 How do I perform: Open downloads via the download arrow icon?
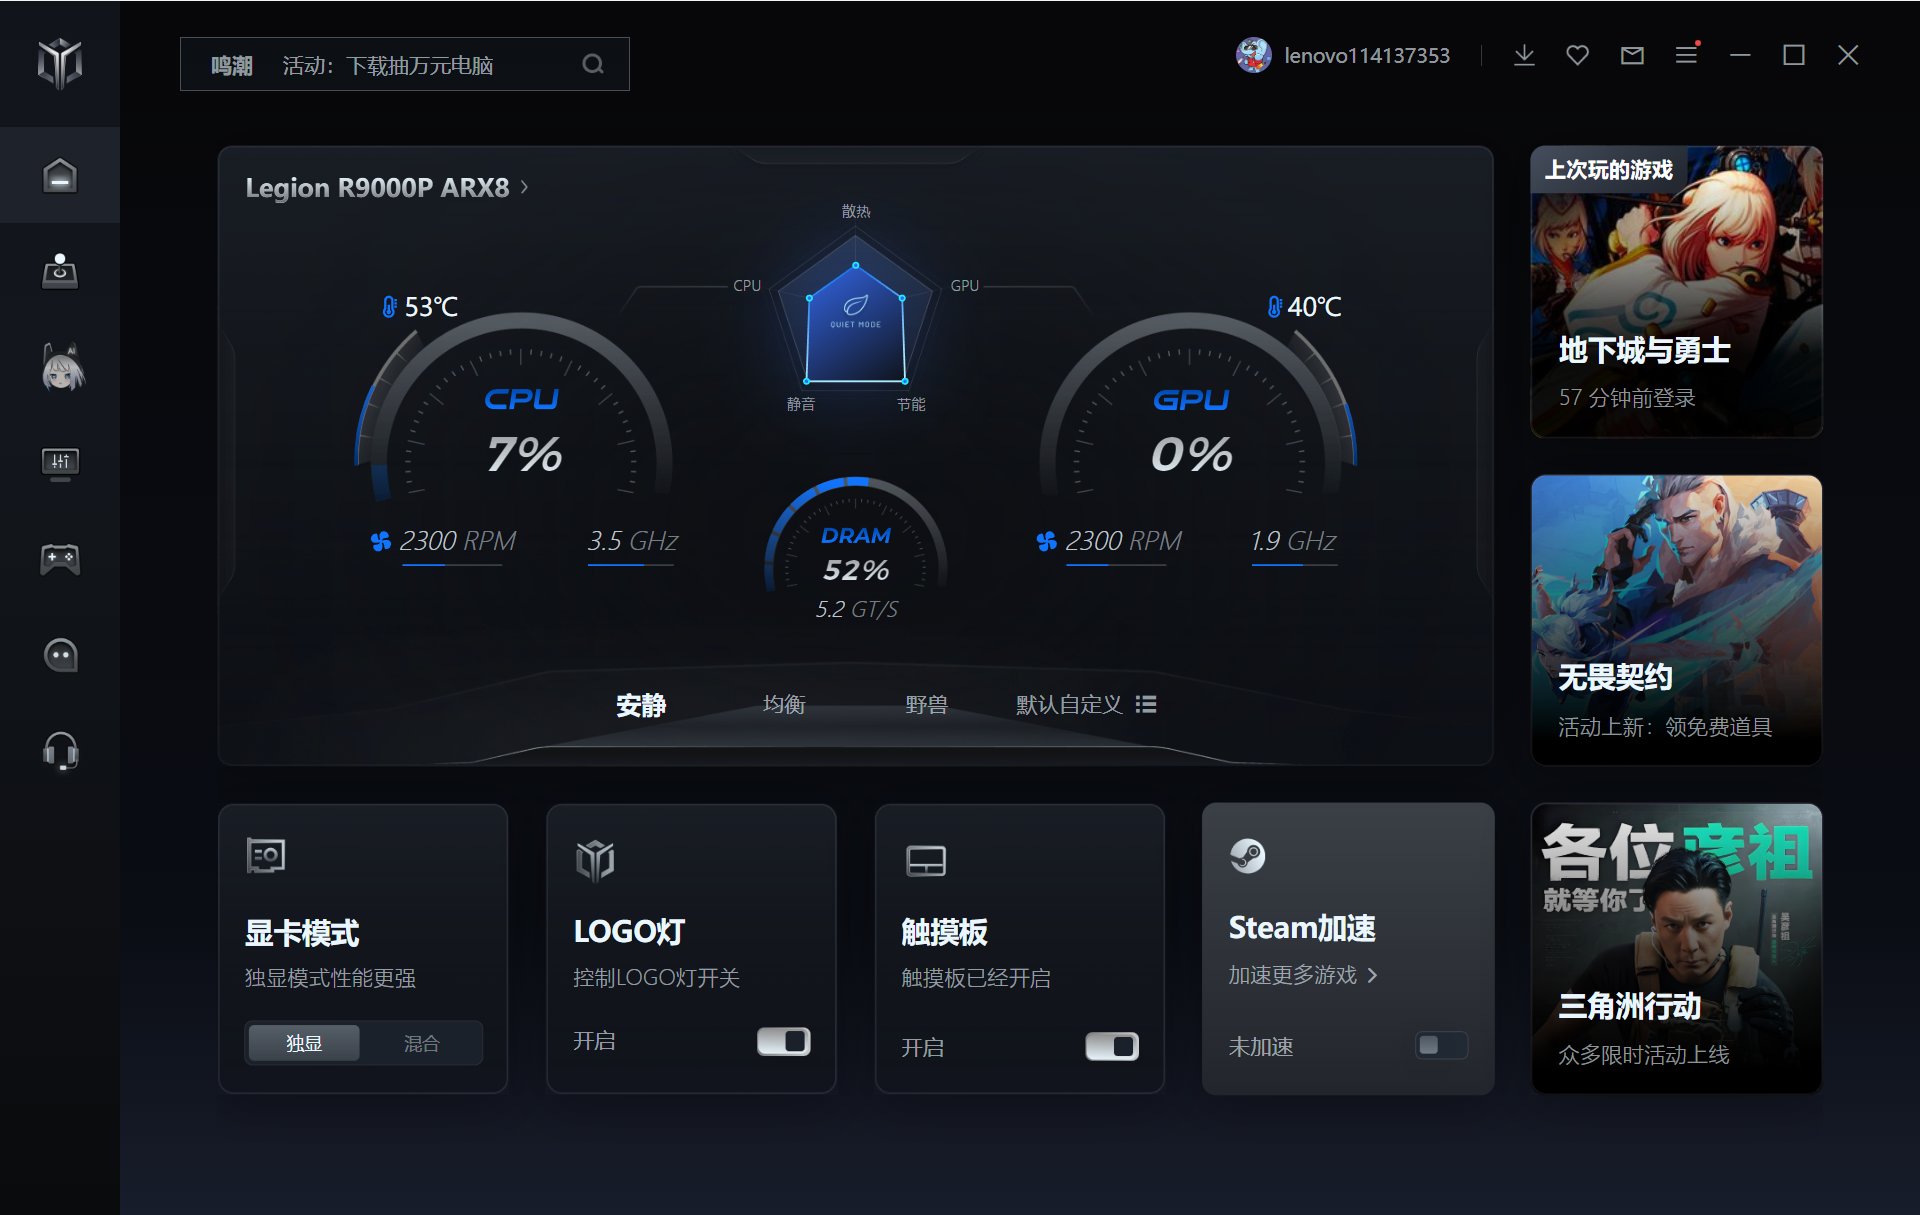pyautogui.click(x=1524, y=55)
